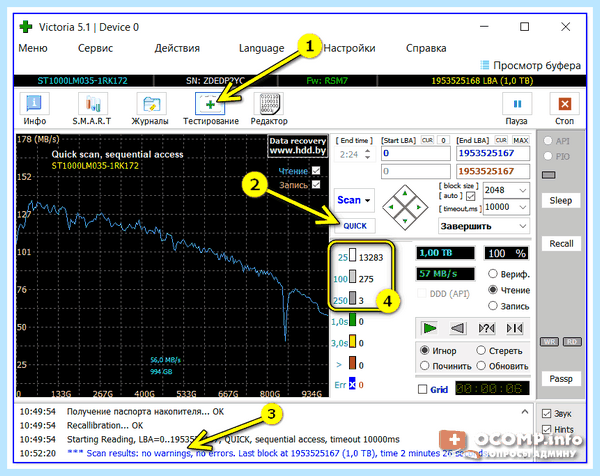Click the Victoria green cross app icon
Image resolution: width=600 pixels, height=476 pixels.
pyautogui.click(x=26, y=27)
